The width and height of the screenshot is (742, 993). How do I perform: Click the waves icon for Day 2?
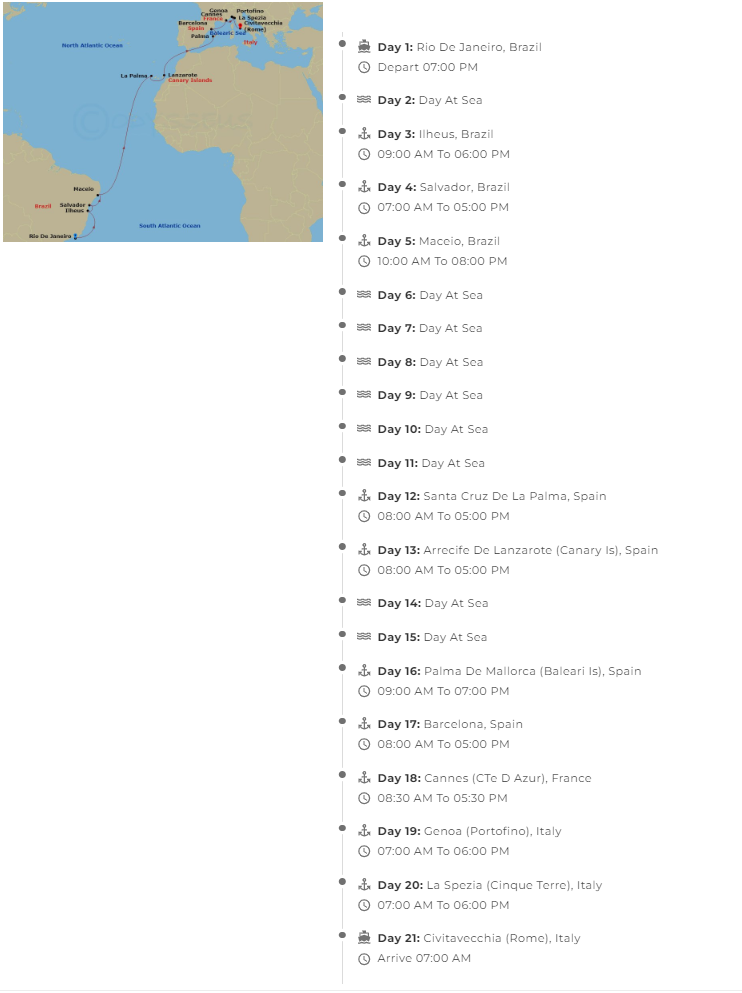(364, 100)
